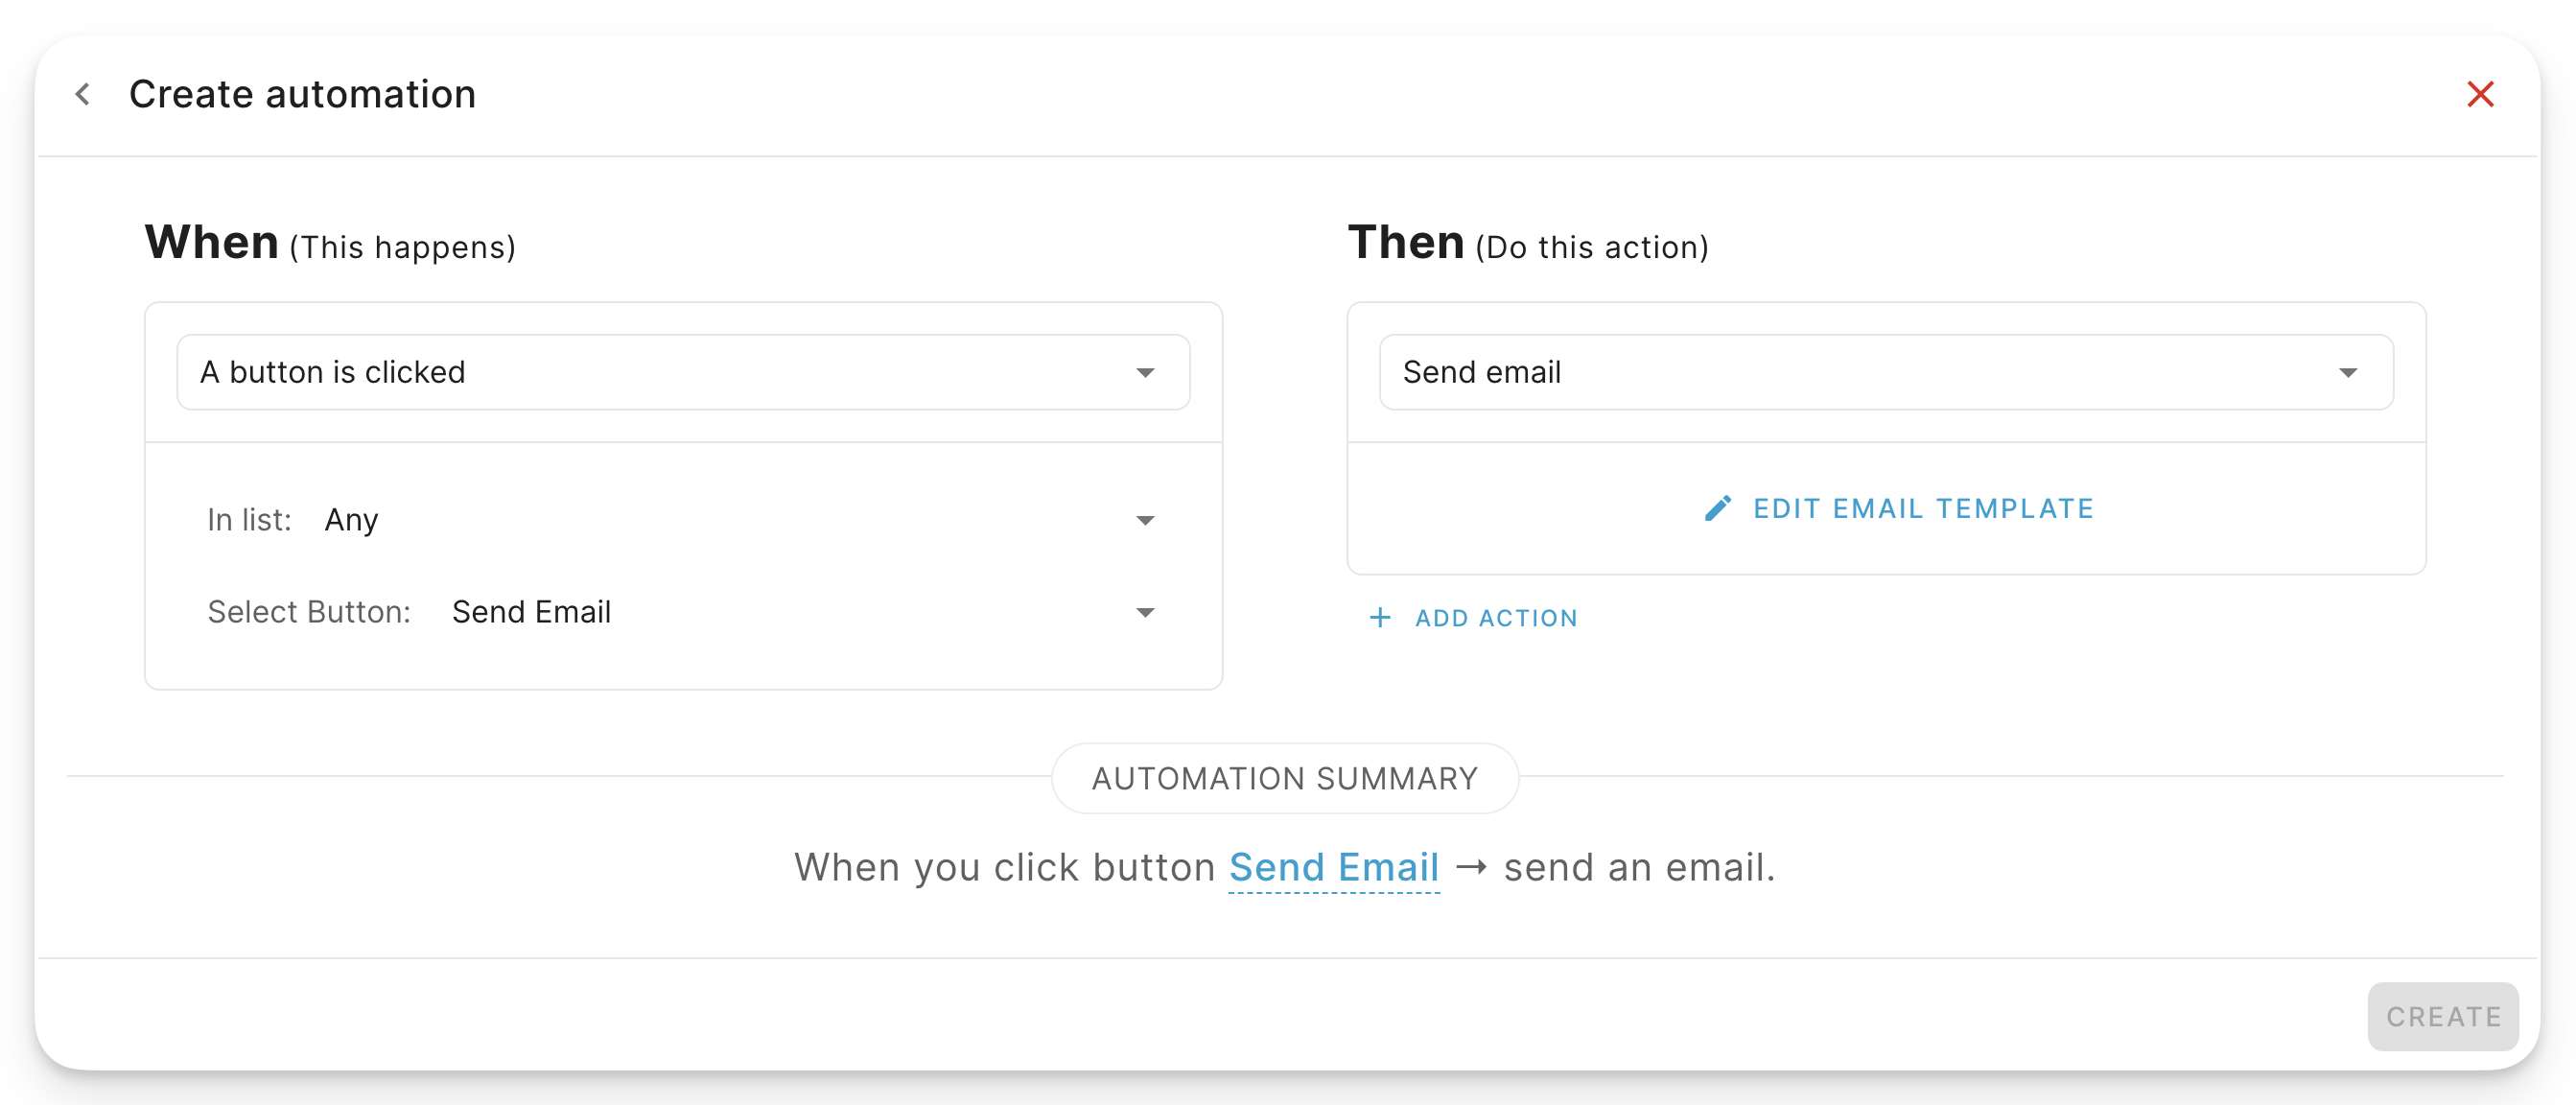Click the dropdown arrow beside Send email
Viewport: 2576px width, 1105px height.
[2350, 372]
